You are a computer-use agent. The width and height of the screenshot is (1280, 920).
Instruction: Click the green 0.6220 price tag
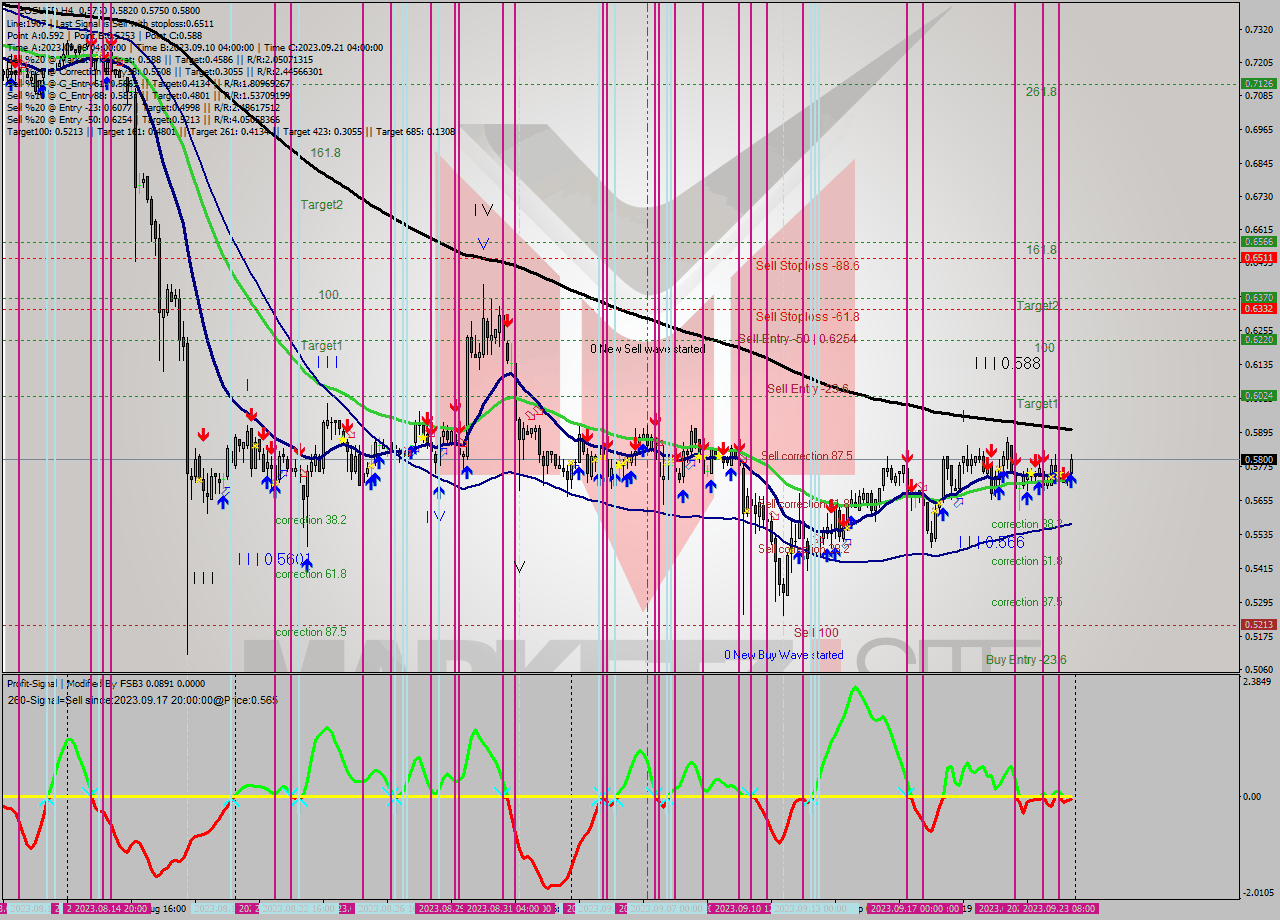[1258, 340]
